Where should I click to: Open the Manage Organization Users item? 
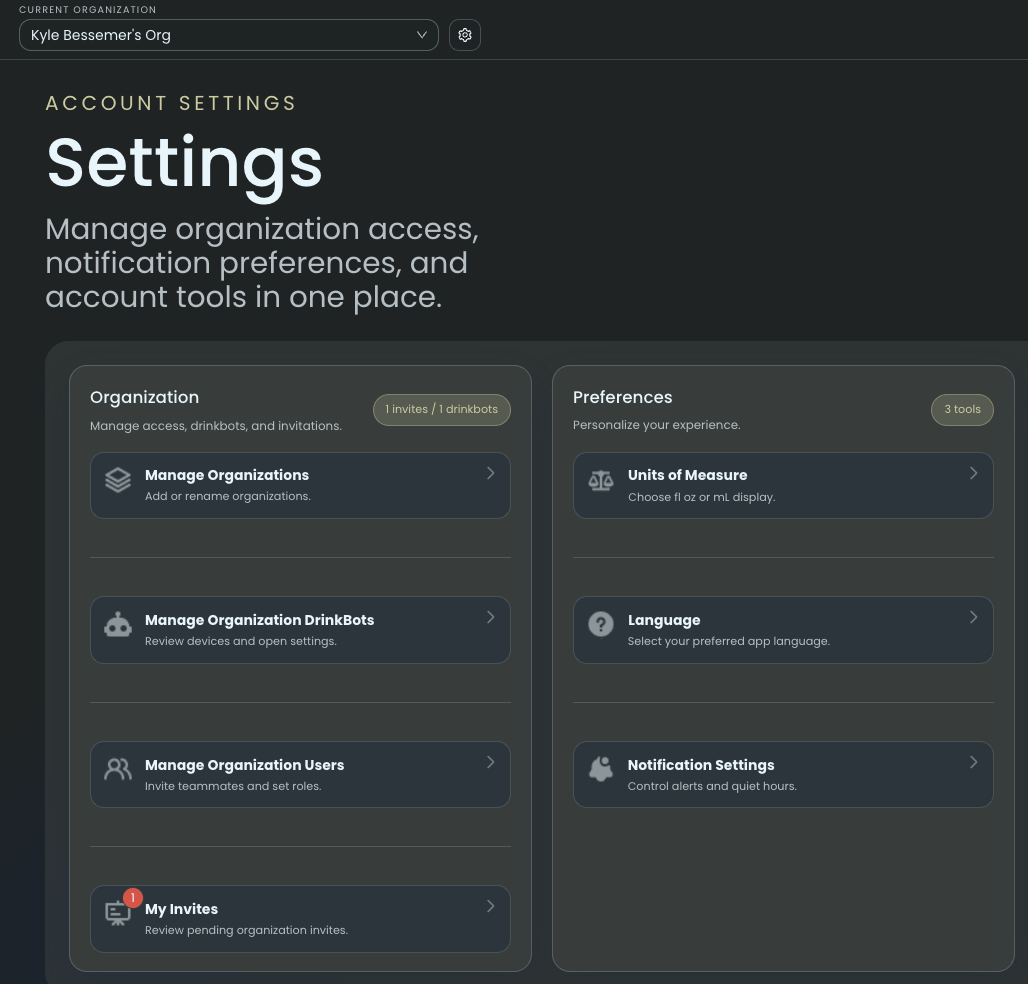pos(300,774)
